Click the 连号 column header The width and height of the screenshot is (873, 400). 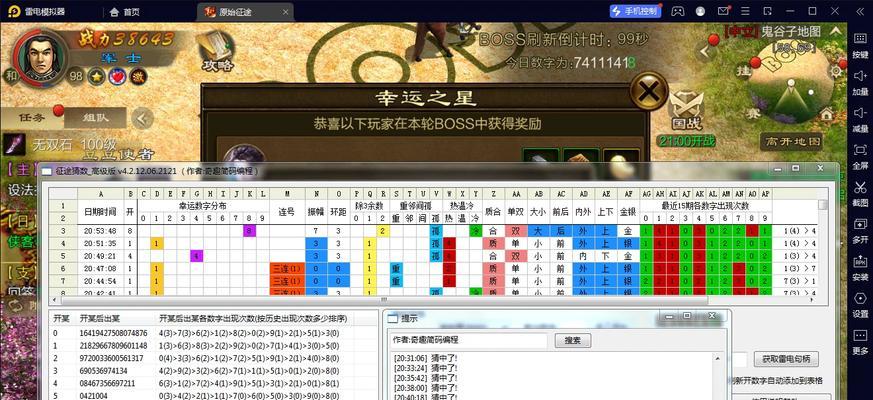pos(287,212)
